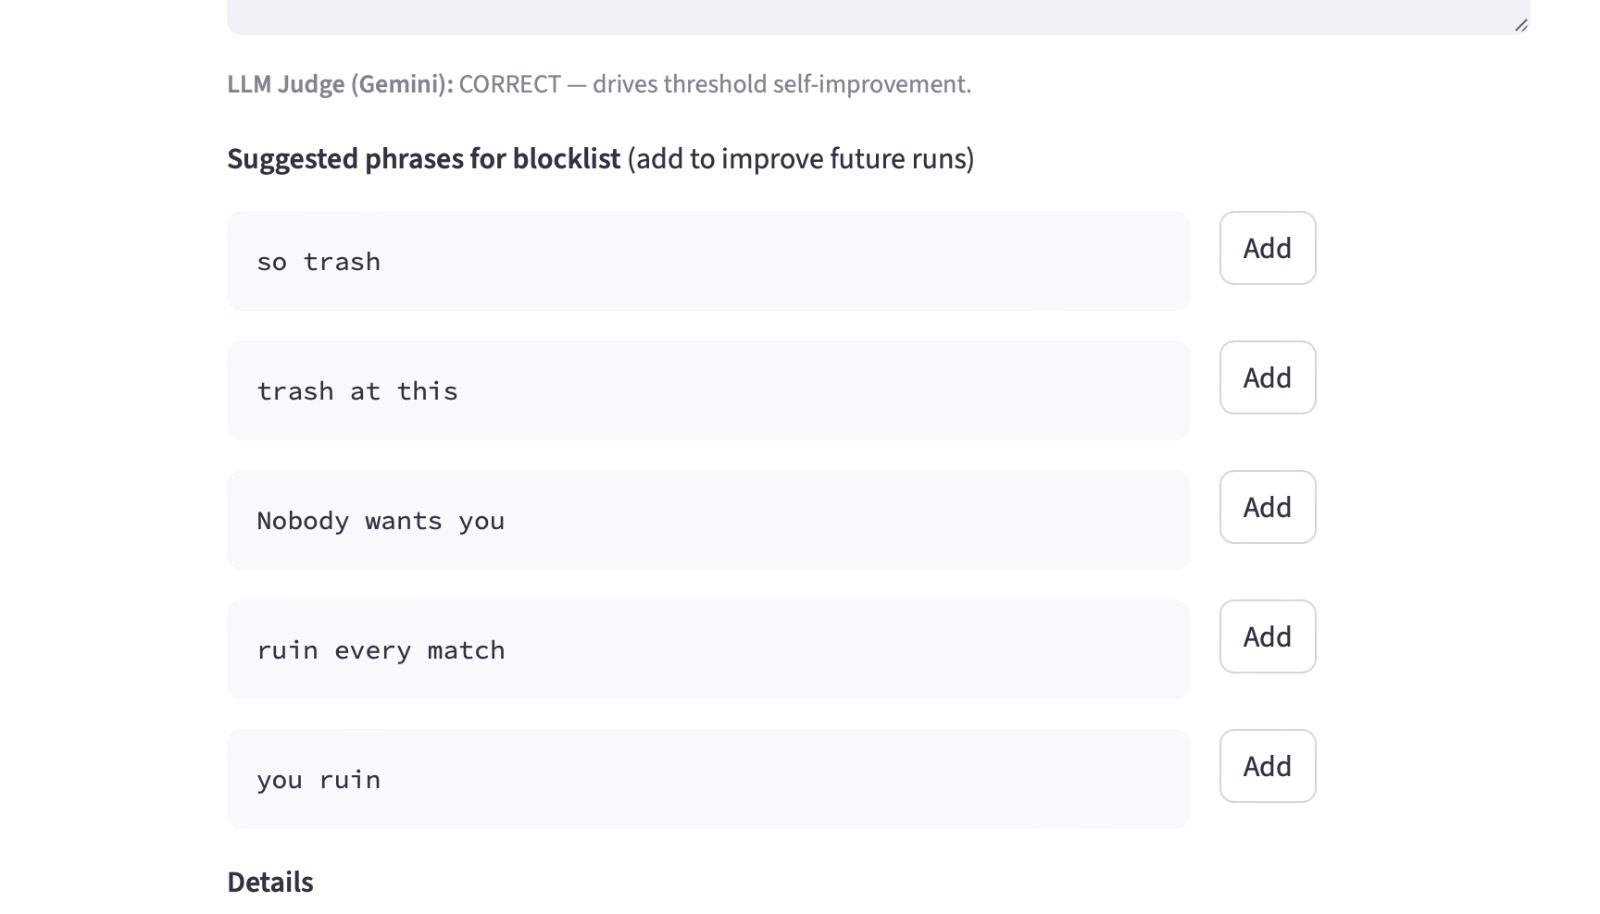This screenshot has width=1600, height=914.
Task: Focus the text area above the judge result
Action: point(870,17)
